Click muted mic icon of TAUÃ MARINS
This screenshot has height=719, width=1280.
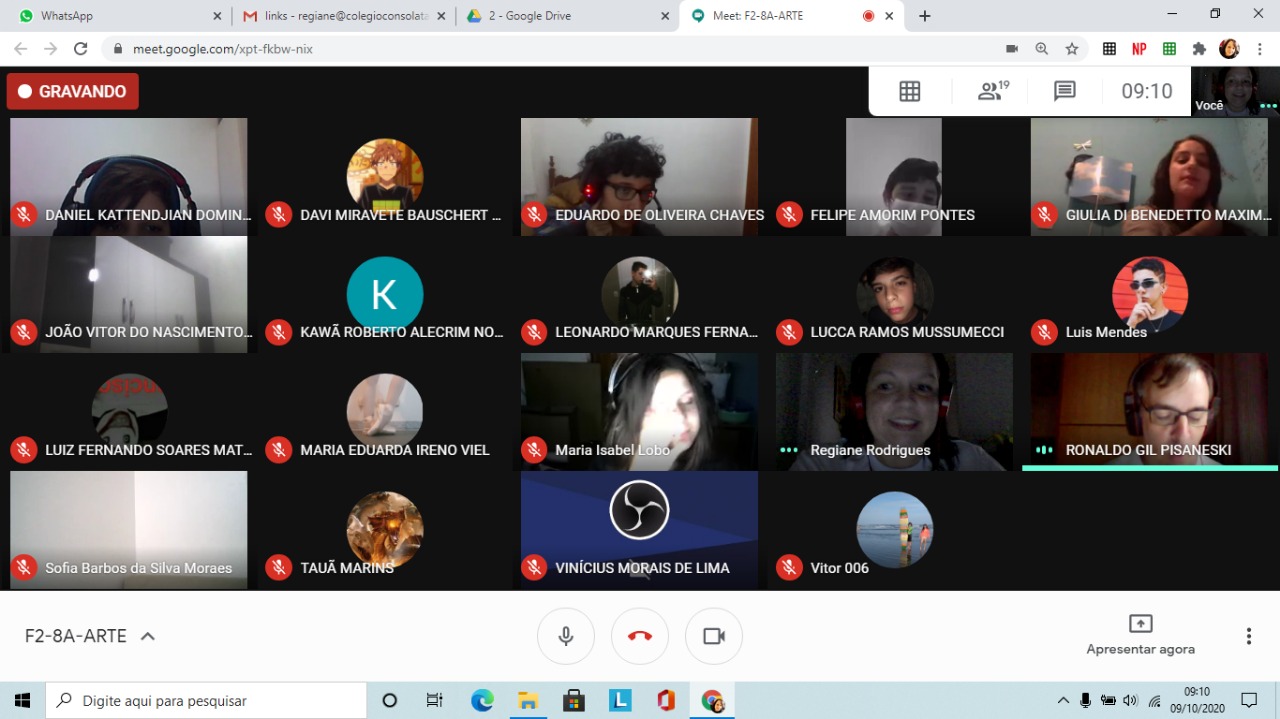[x=279, y=568]
